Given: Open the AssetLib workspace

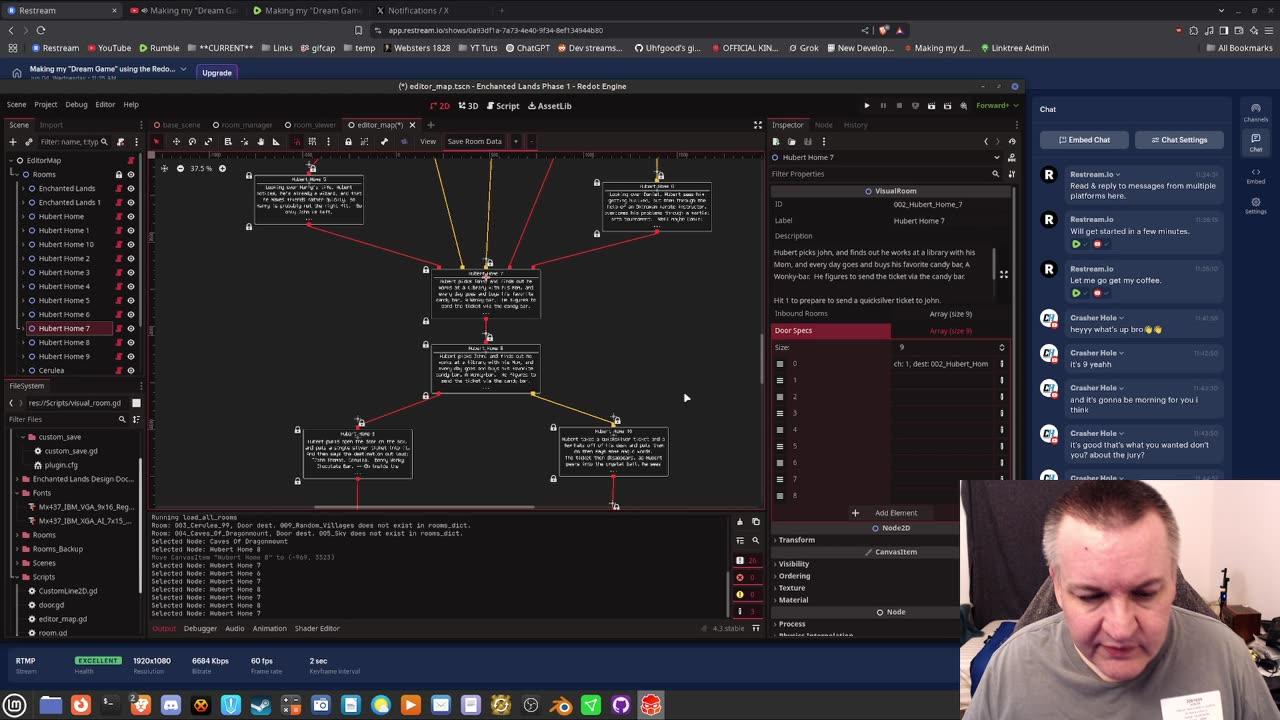Looking at the screenshot, I should click(549, 105).
